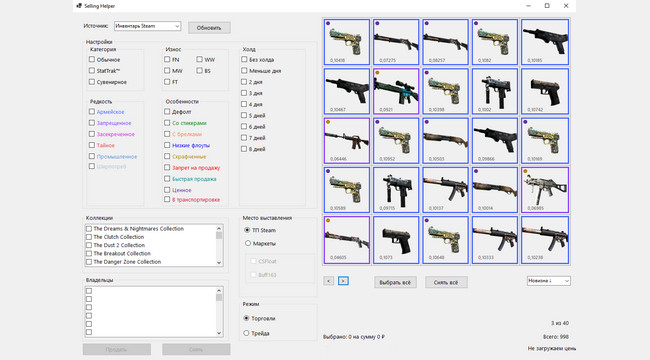Screen dimensions: 650x360
Task: Choose the Трейда mode radio button
Action: click(x=246, y=333)
